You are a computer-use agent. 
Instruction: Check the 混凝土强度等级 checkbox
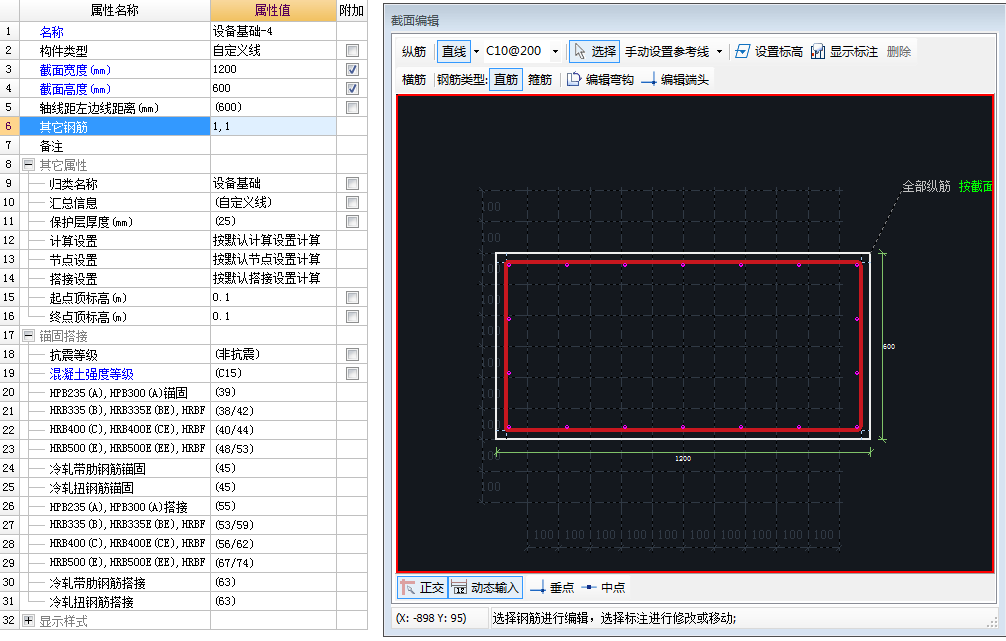click(x=352, y=373)
